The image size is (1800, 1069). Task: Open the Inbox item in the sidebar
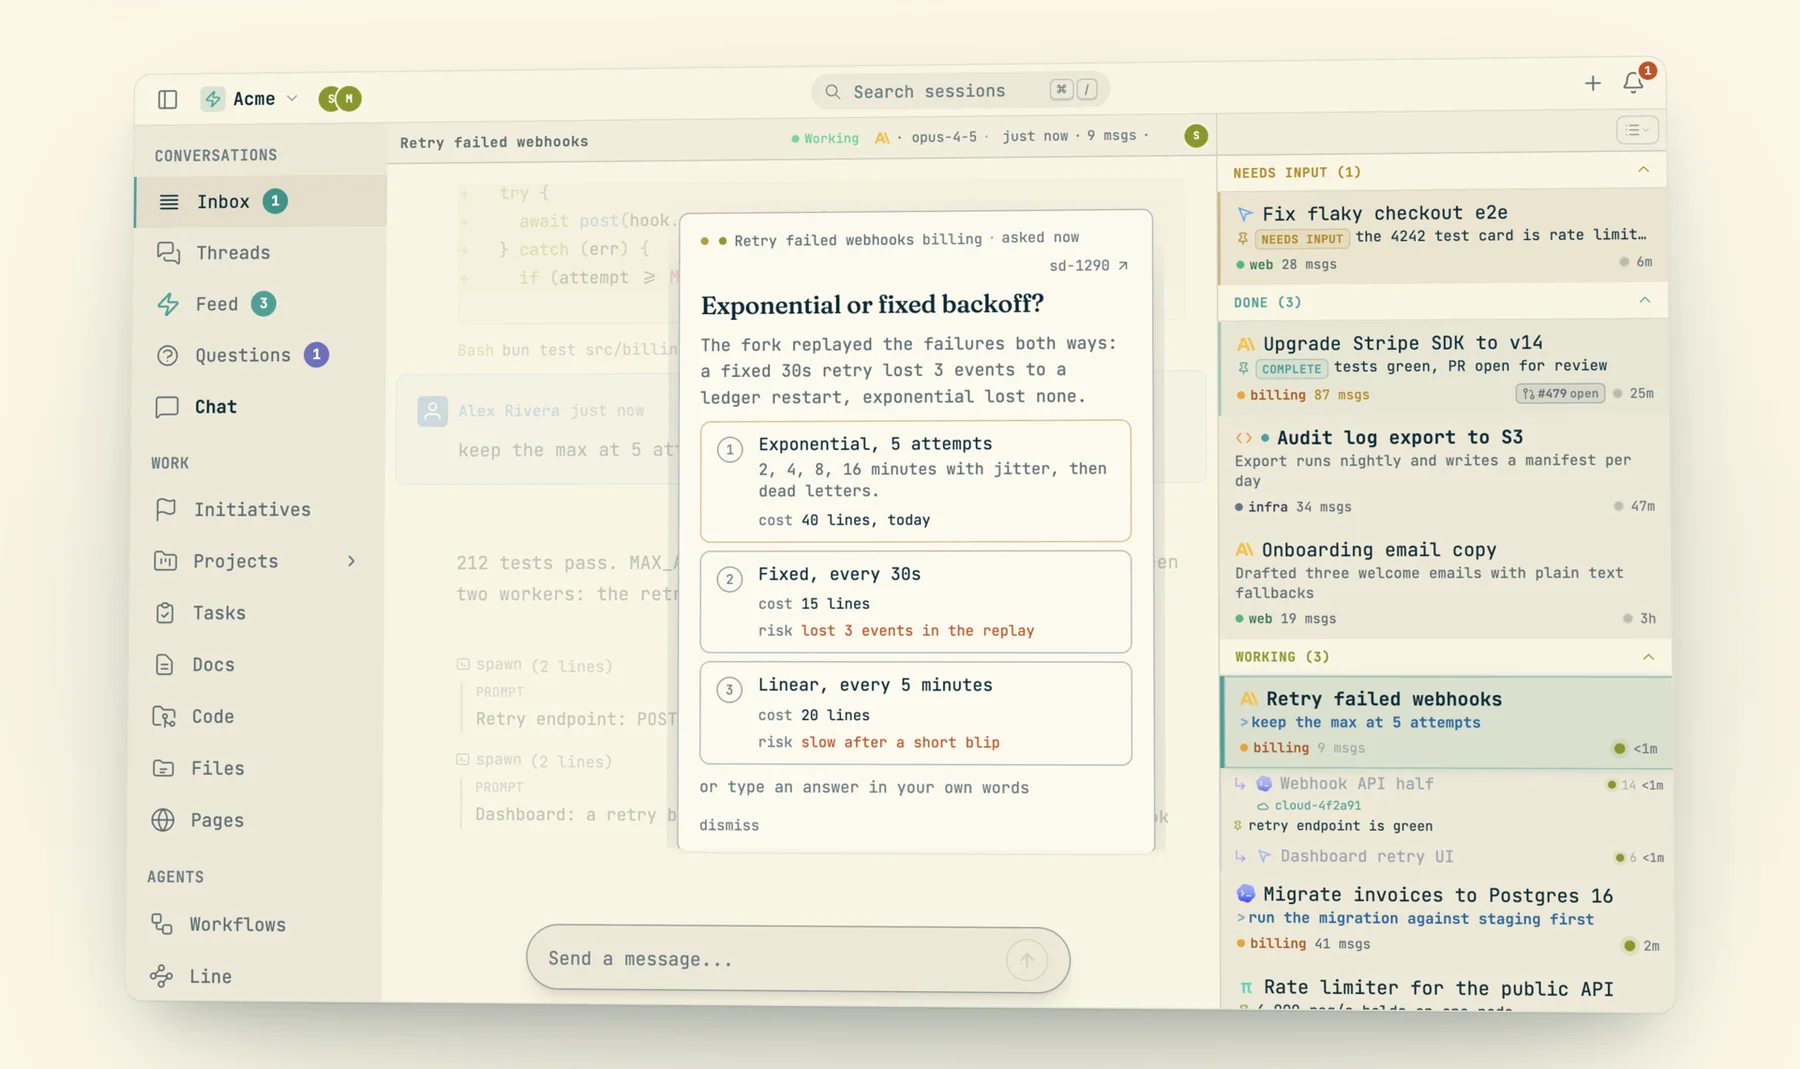click(260, 201)
